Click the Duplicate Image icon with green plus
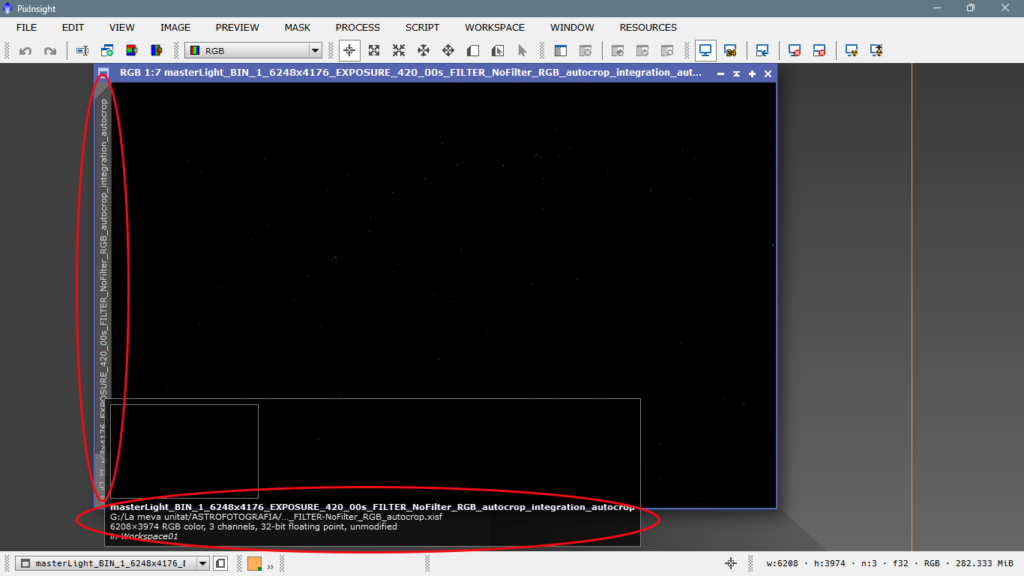Screen dimensions: 1024x576 click(107, 50)
